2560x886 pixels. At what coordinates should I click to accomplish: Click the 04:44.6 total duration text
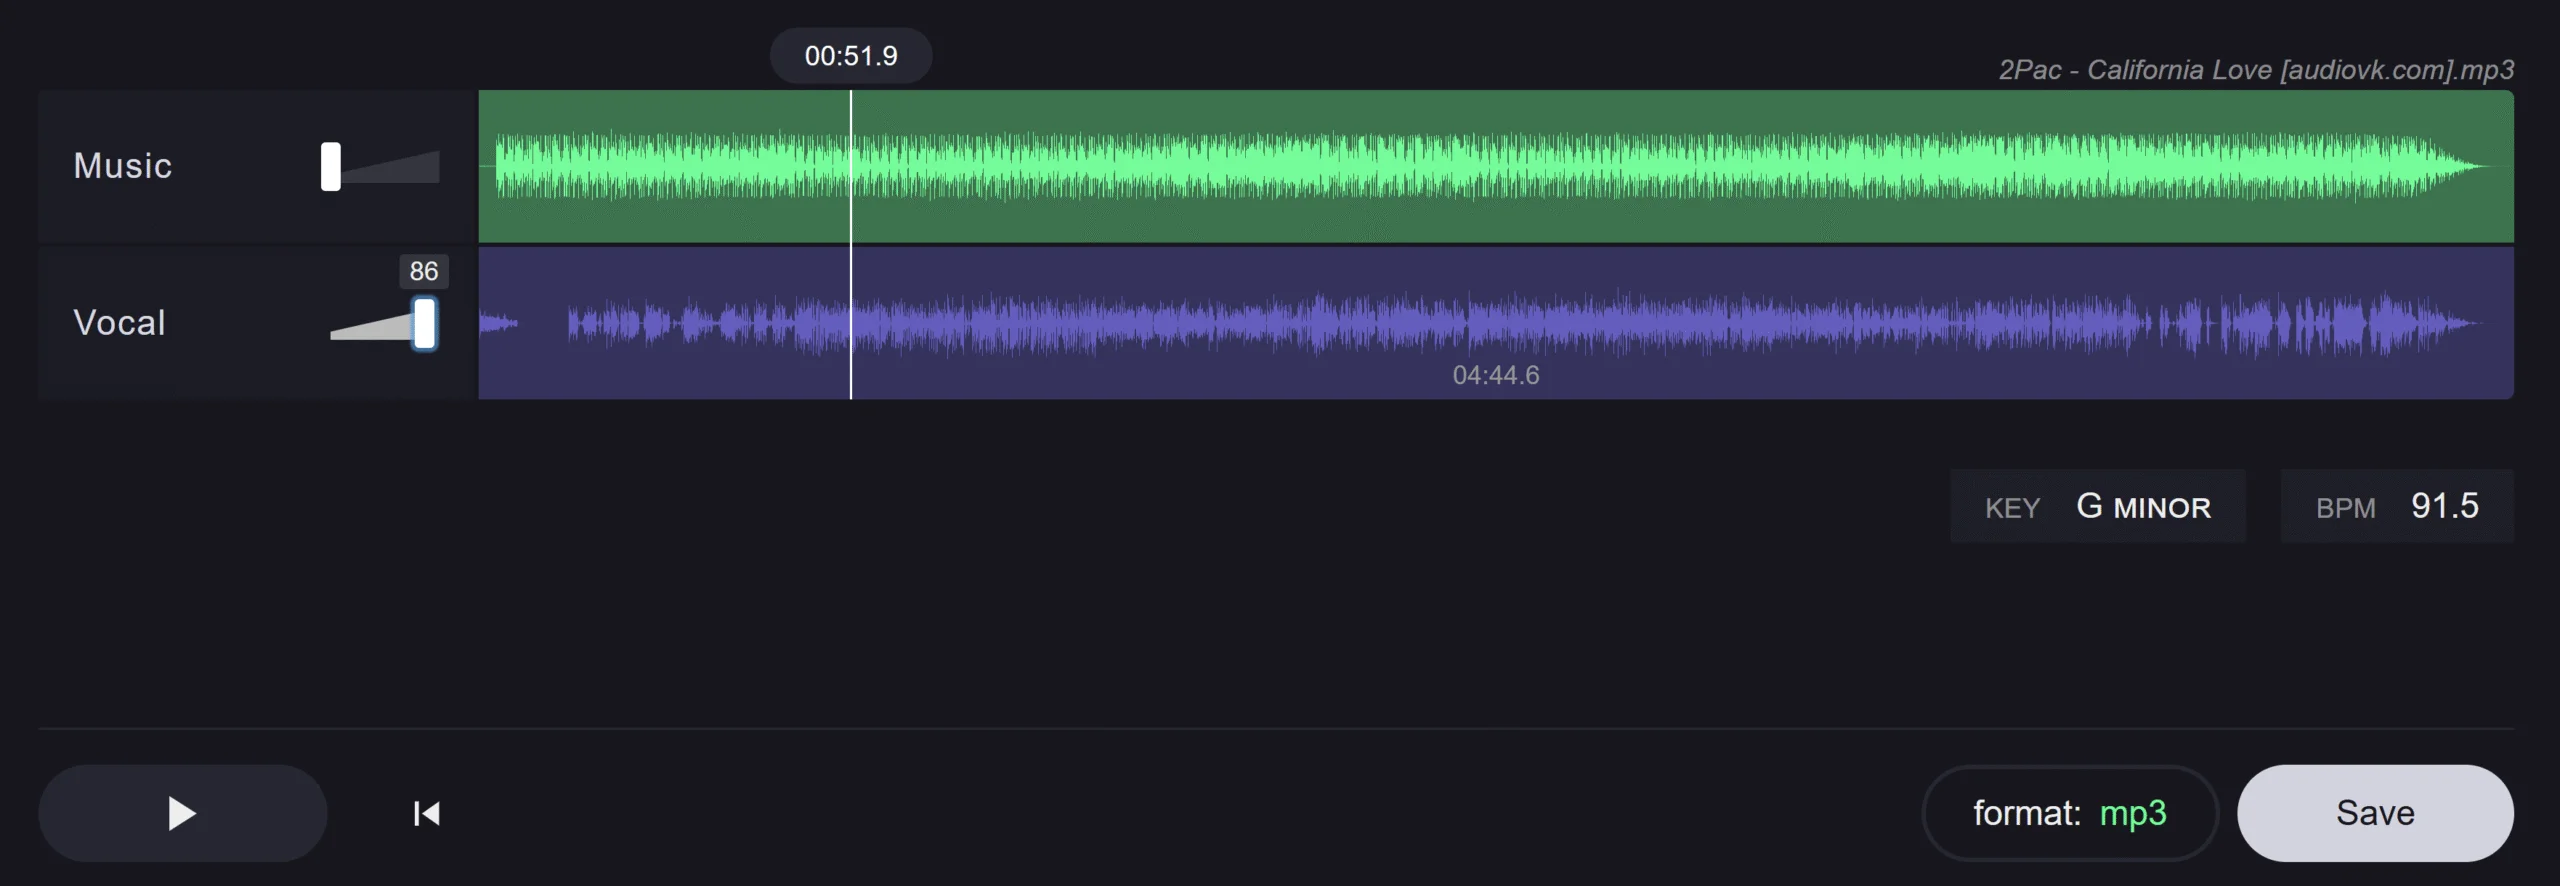[x=1496, y=375]
